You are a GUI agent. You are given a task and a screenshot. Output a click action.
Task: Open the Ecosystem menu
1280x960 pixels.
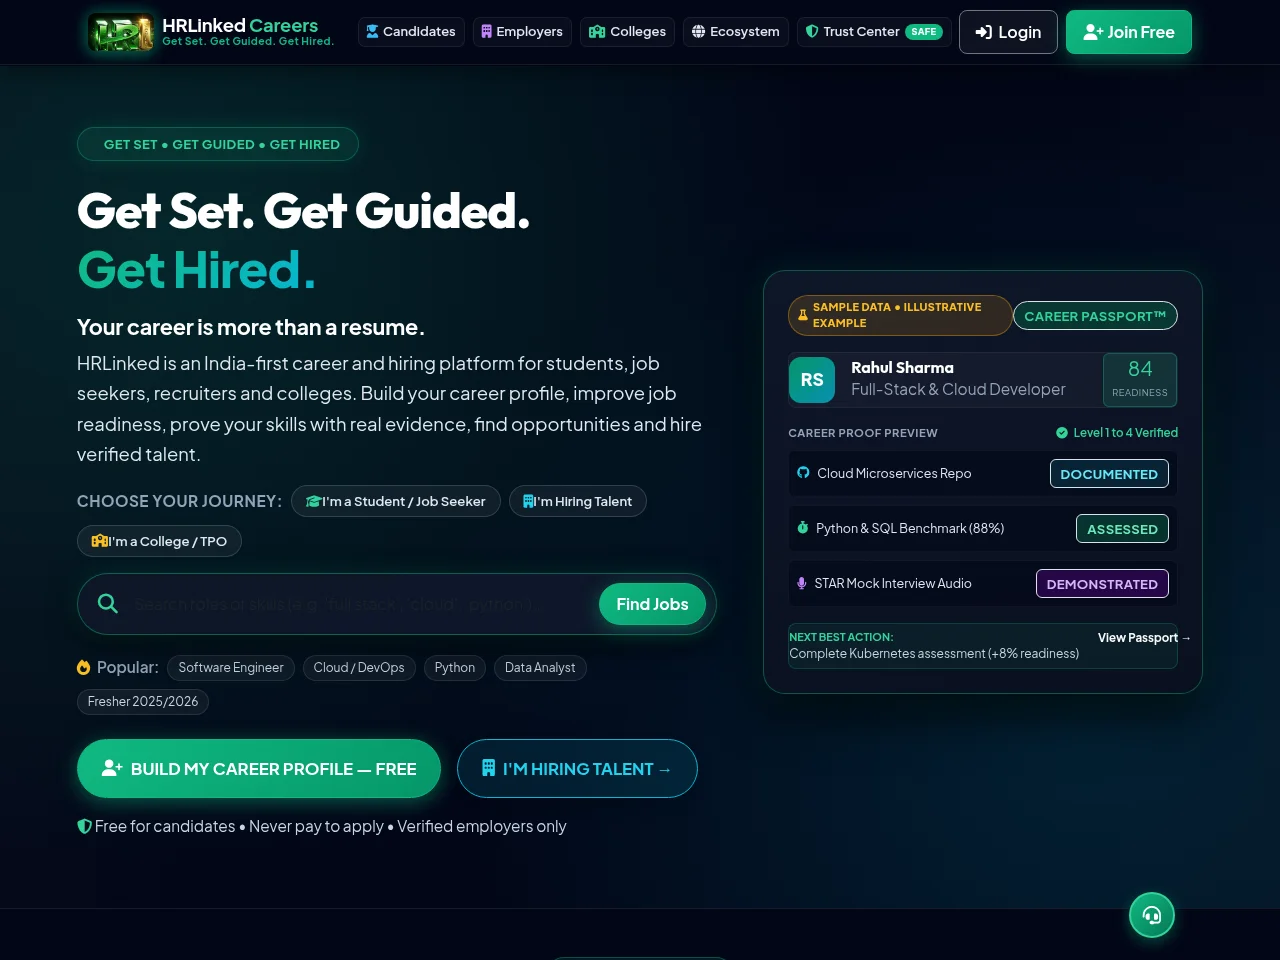(736, 32)
